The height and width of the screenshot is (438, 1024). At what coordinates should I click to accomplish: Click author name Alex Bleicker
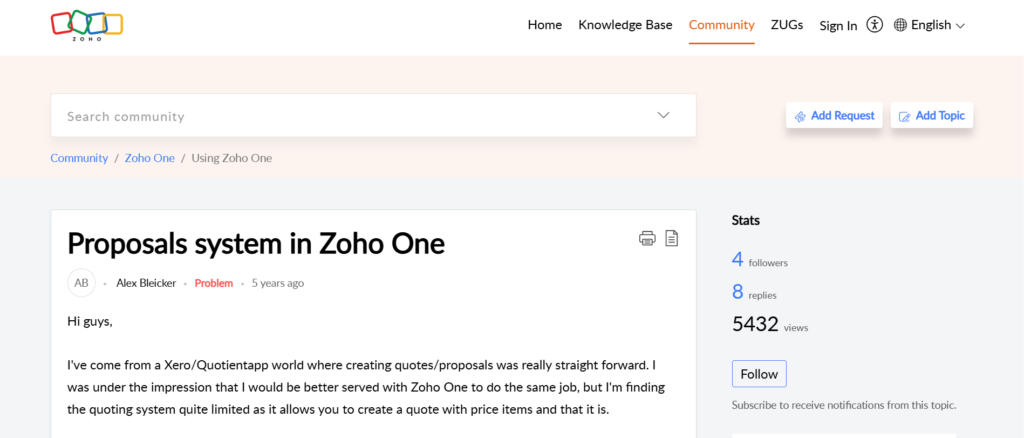(x=146, y=283)
